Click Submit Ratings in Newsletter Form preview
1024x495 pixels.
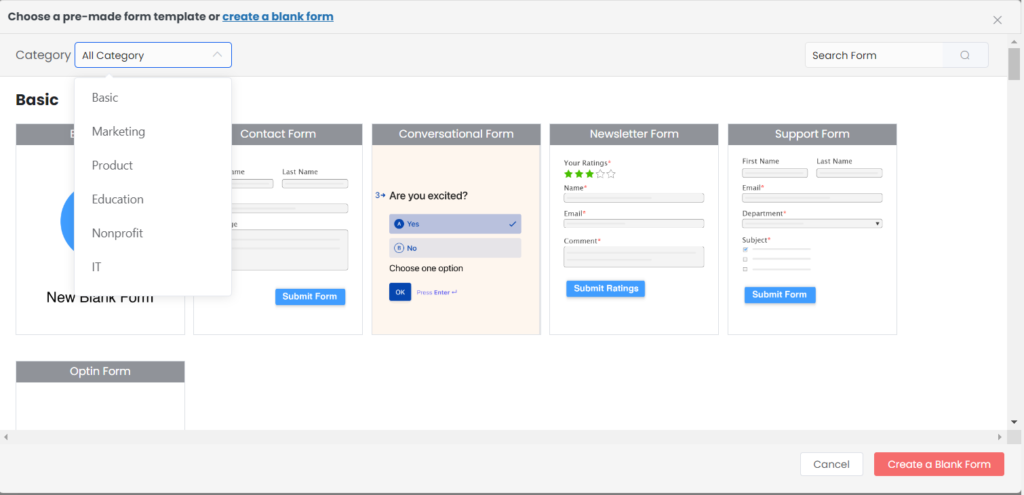605,289
